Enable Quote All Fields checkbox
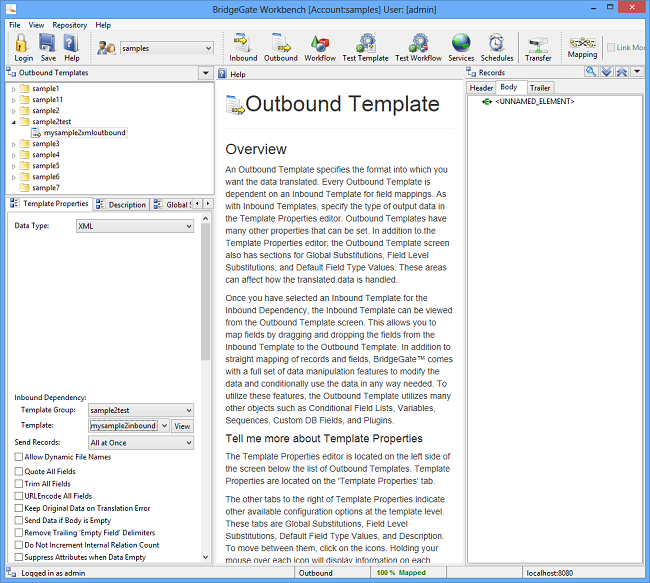The image size is (650, 583). click(x=19, y=471)
